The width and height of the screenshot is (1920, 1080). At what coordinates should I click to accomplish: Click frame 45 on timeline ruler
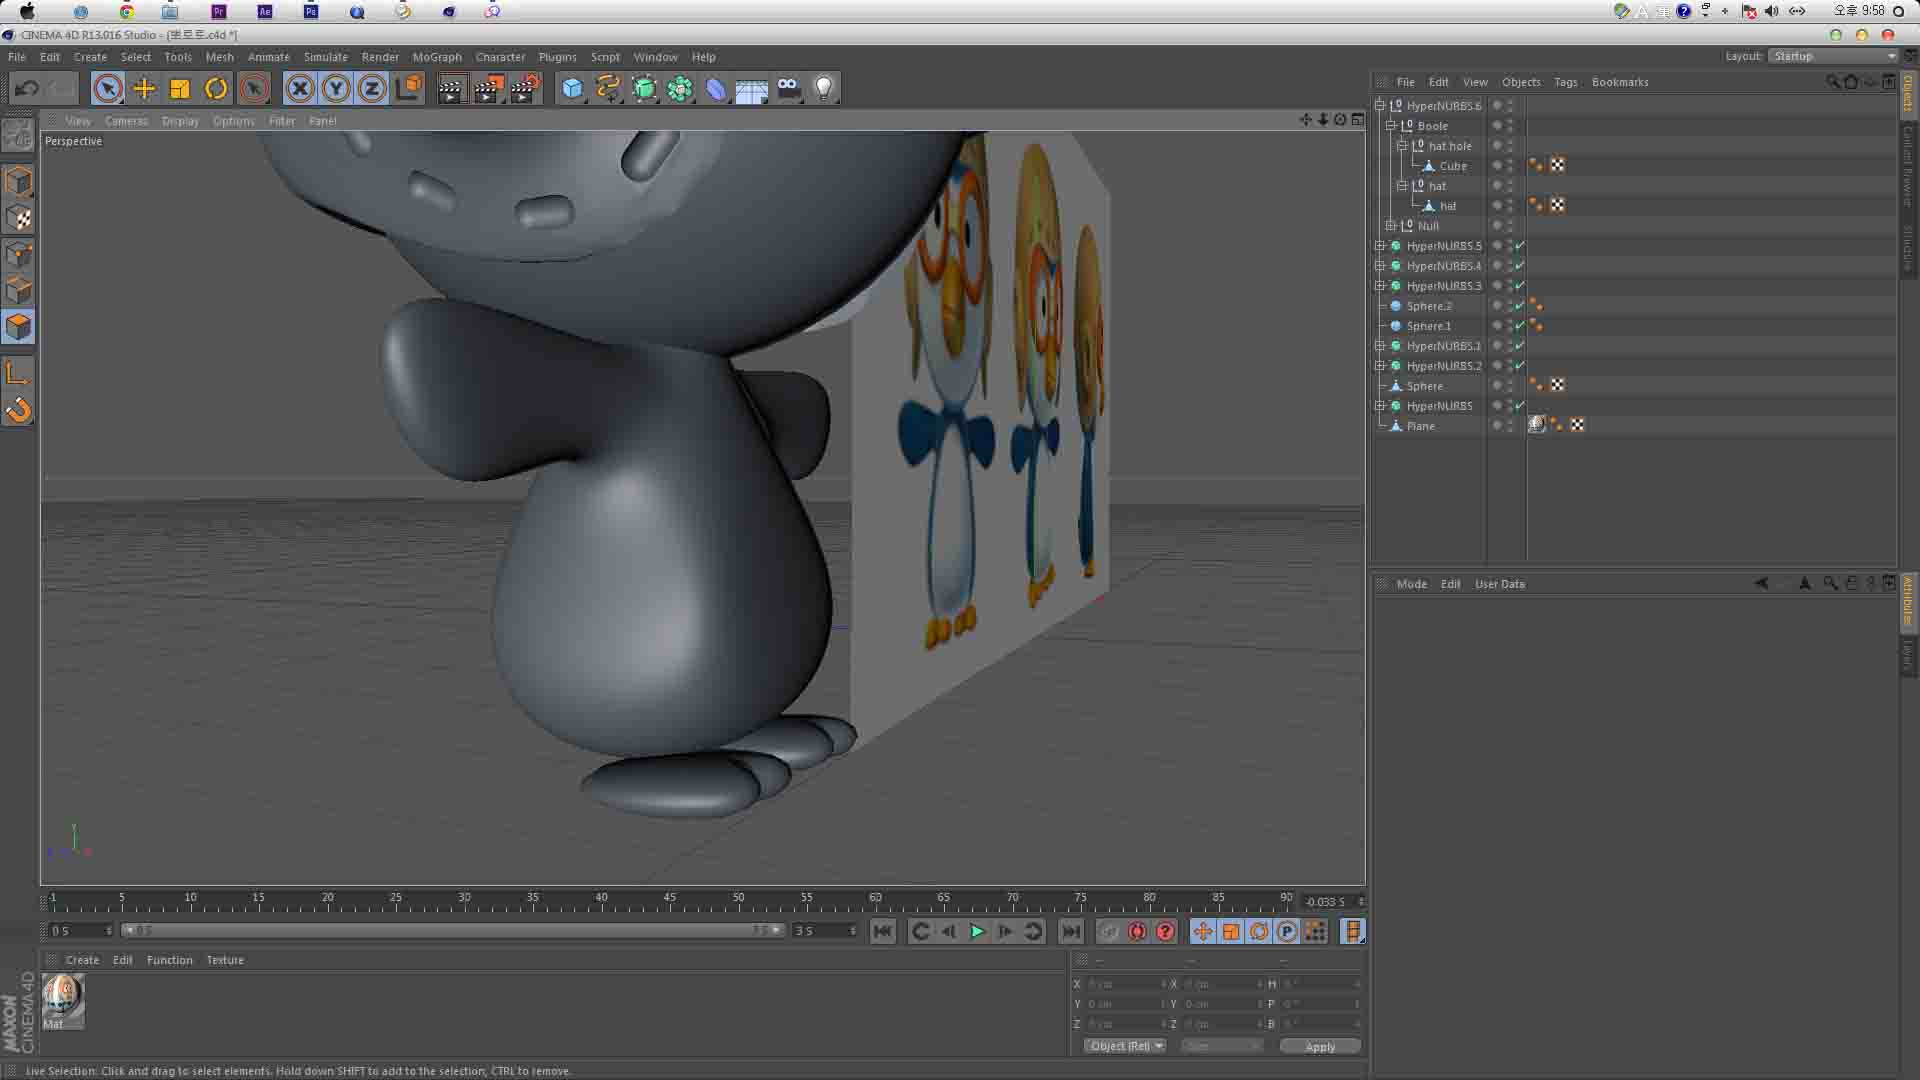669,898
